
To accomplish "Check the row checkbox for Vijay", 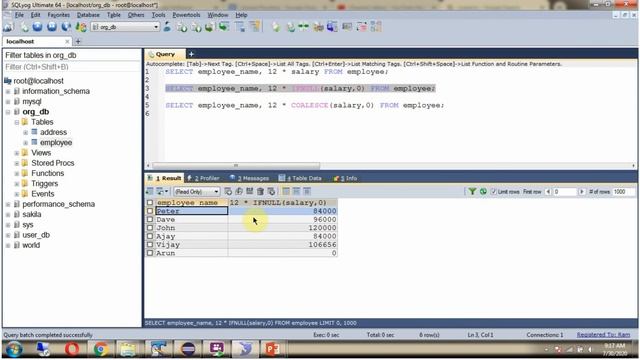I will [150, 244].
